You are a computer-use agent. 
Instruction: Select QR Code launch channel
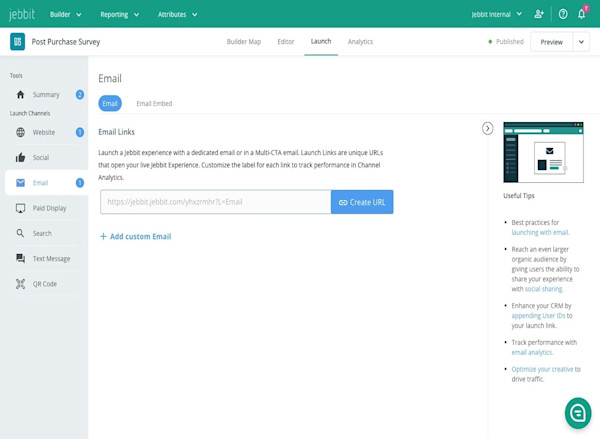click(x=46, y=284)
